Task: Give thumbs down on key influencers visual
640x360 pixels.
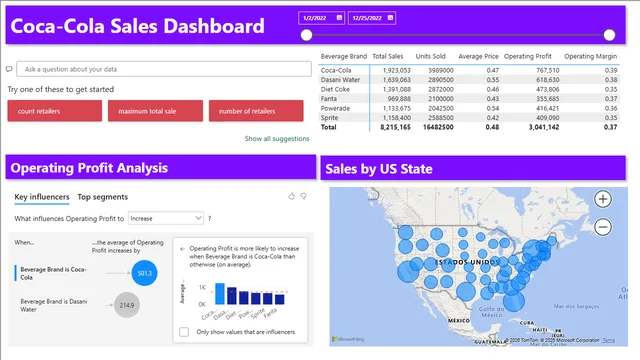Action: [304, 196]
